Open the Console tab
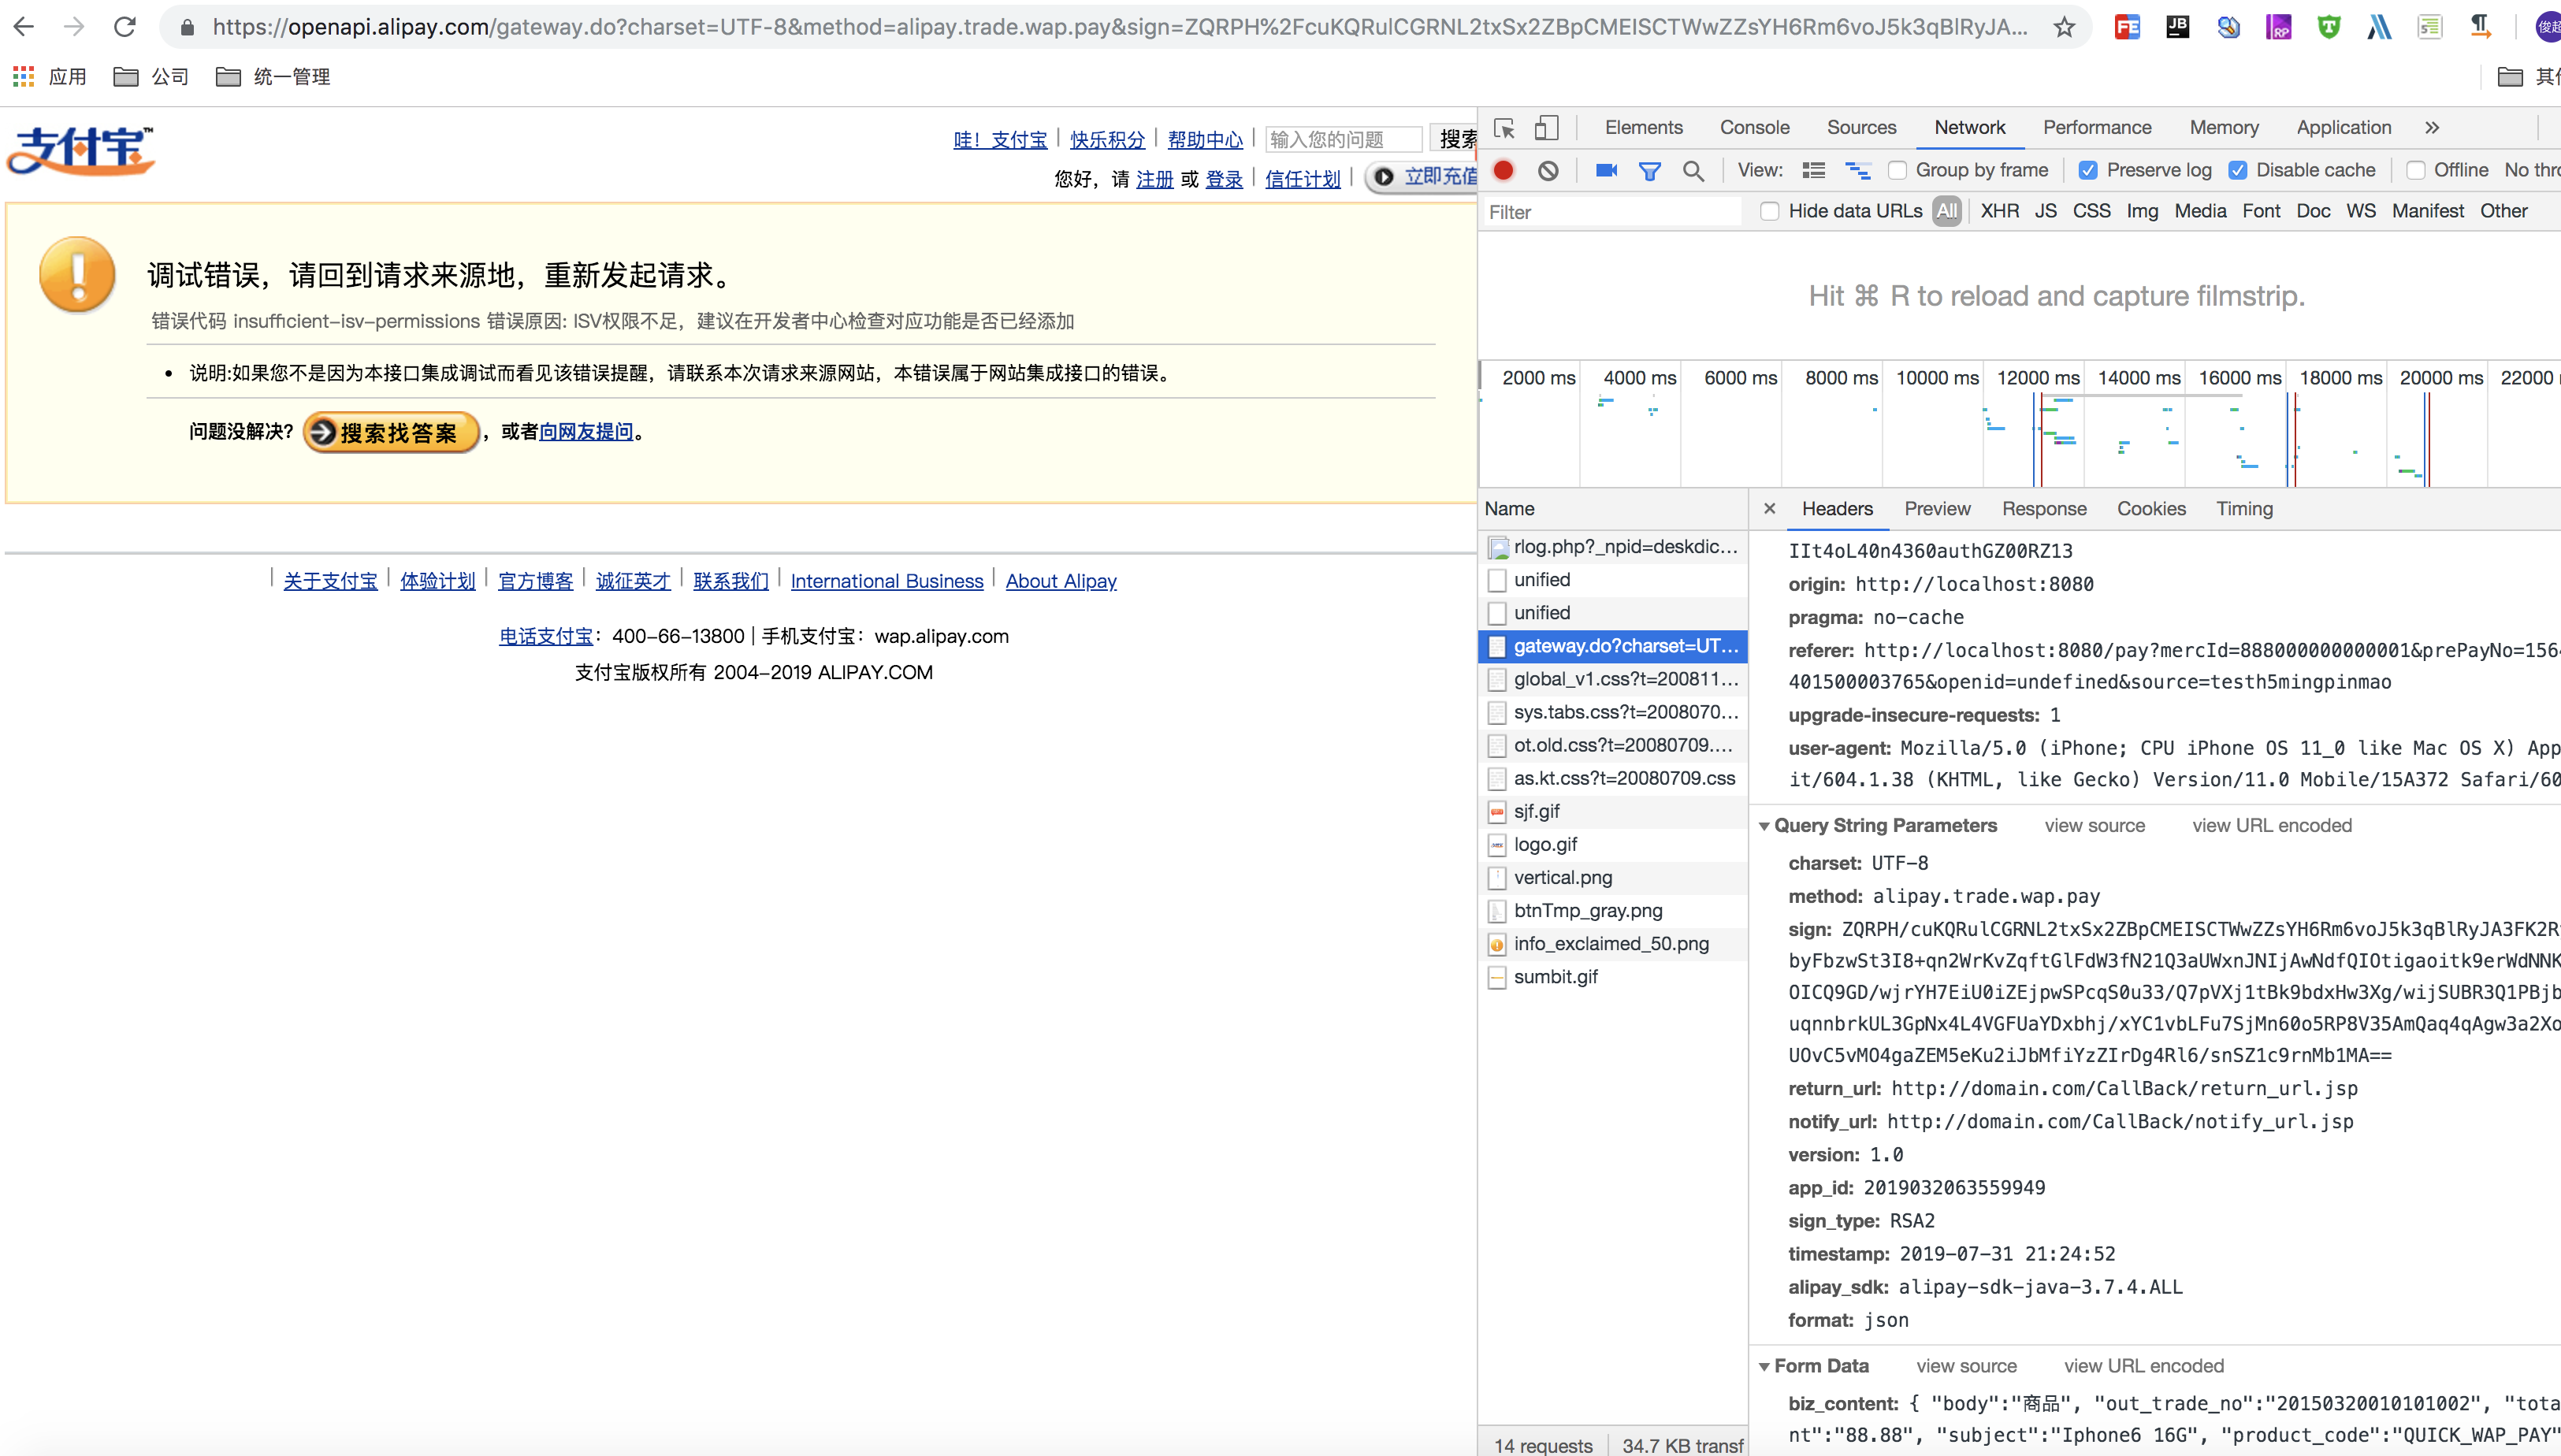 [1754, 127]
